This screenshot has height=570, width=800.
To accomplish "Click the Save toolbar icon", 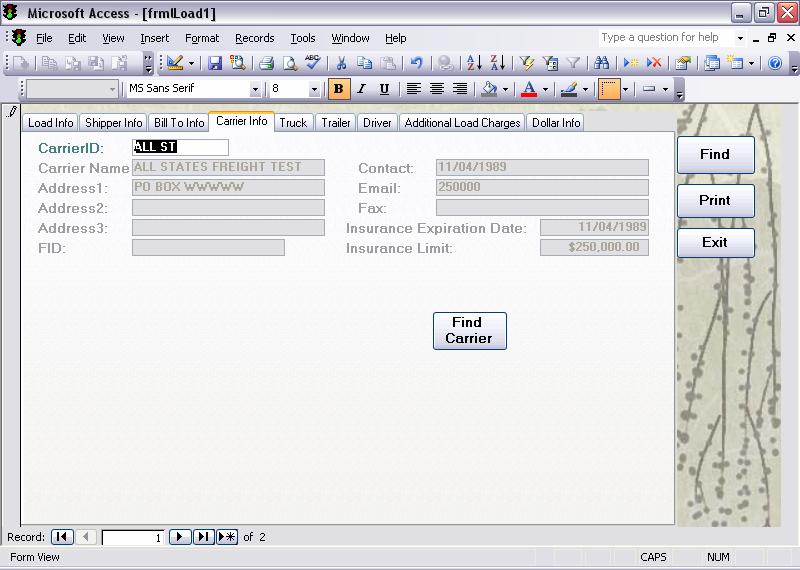I will pyautogui.click(x=215, y=63).
